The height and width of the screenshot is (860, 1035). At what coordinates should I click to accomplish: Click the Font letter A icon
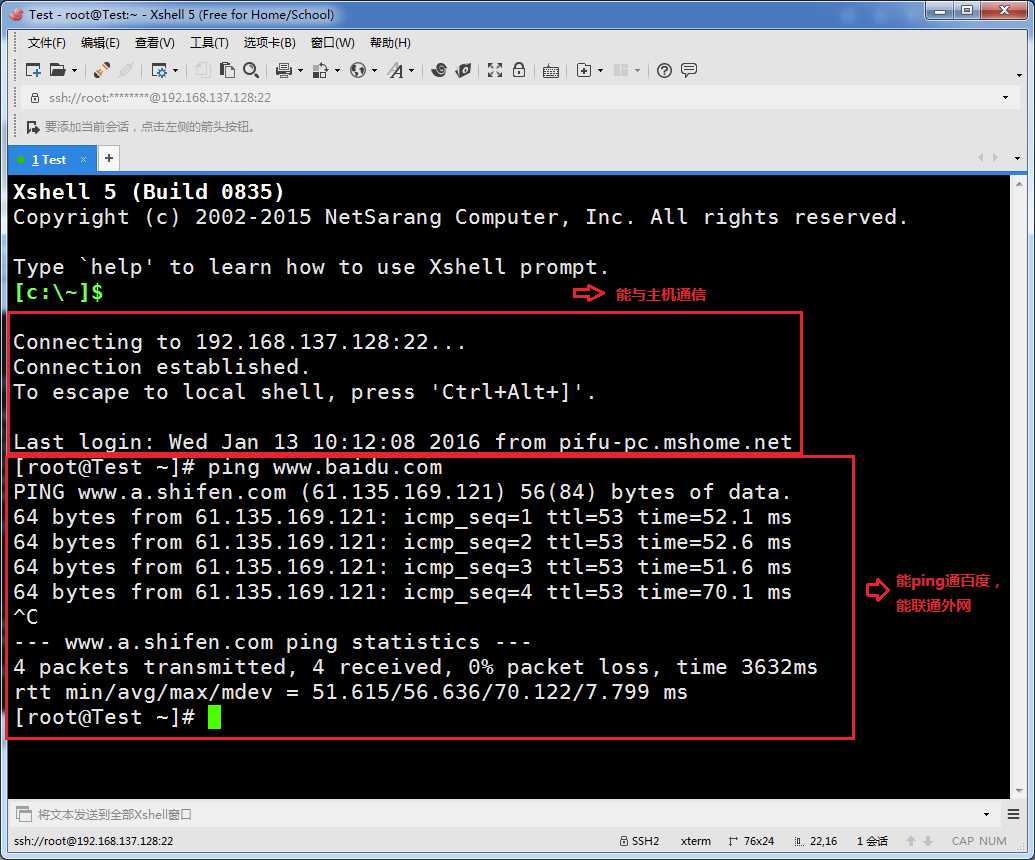tap(395, 70)
